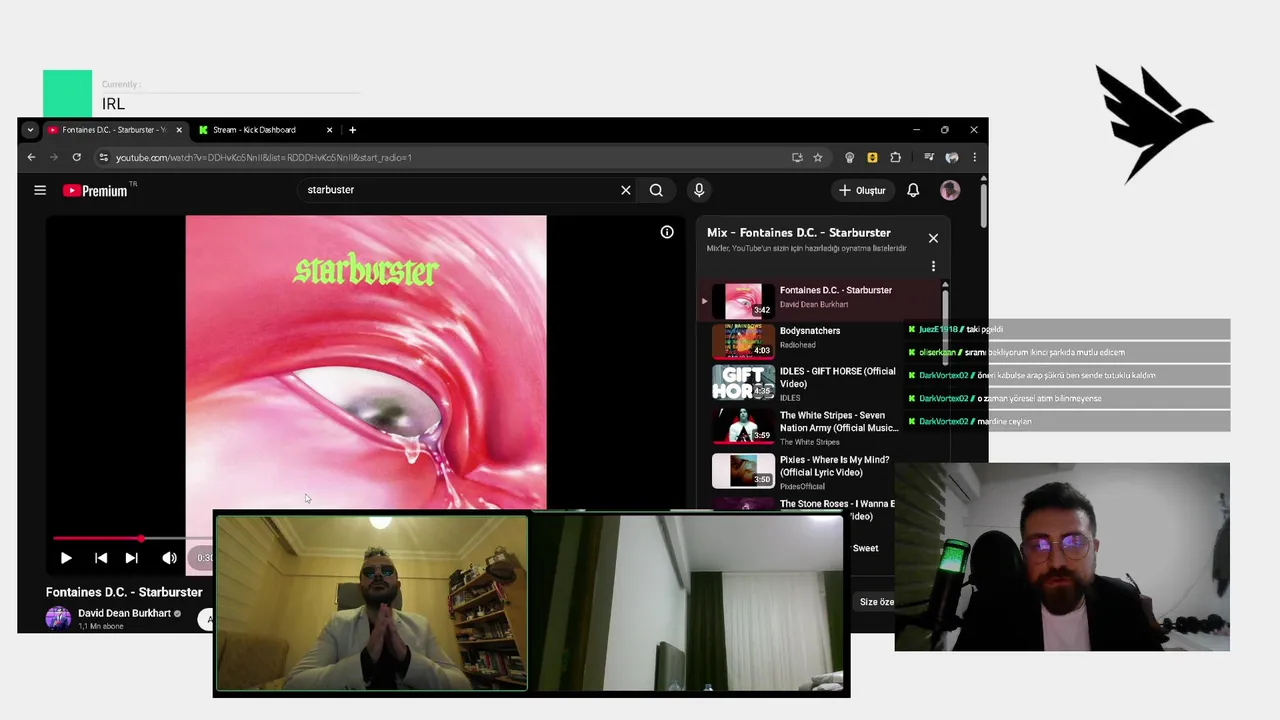This screenshot has width=1280, height=720.
Task: Open the David Dean Burkhart channel name
Action: pyautogui.click(x=124, y=613)
